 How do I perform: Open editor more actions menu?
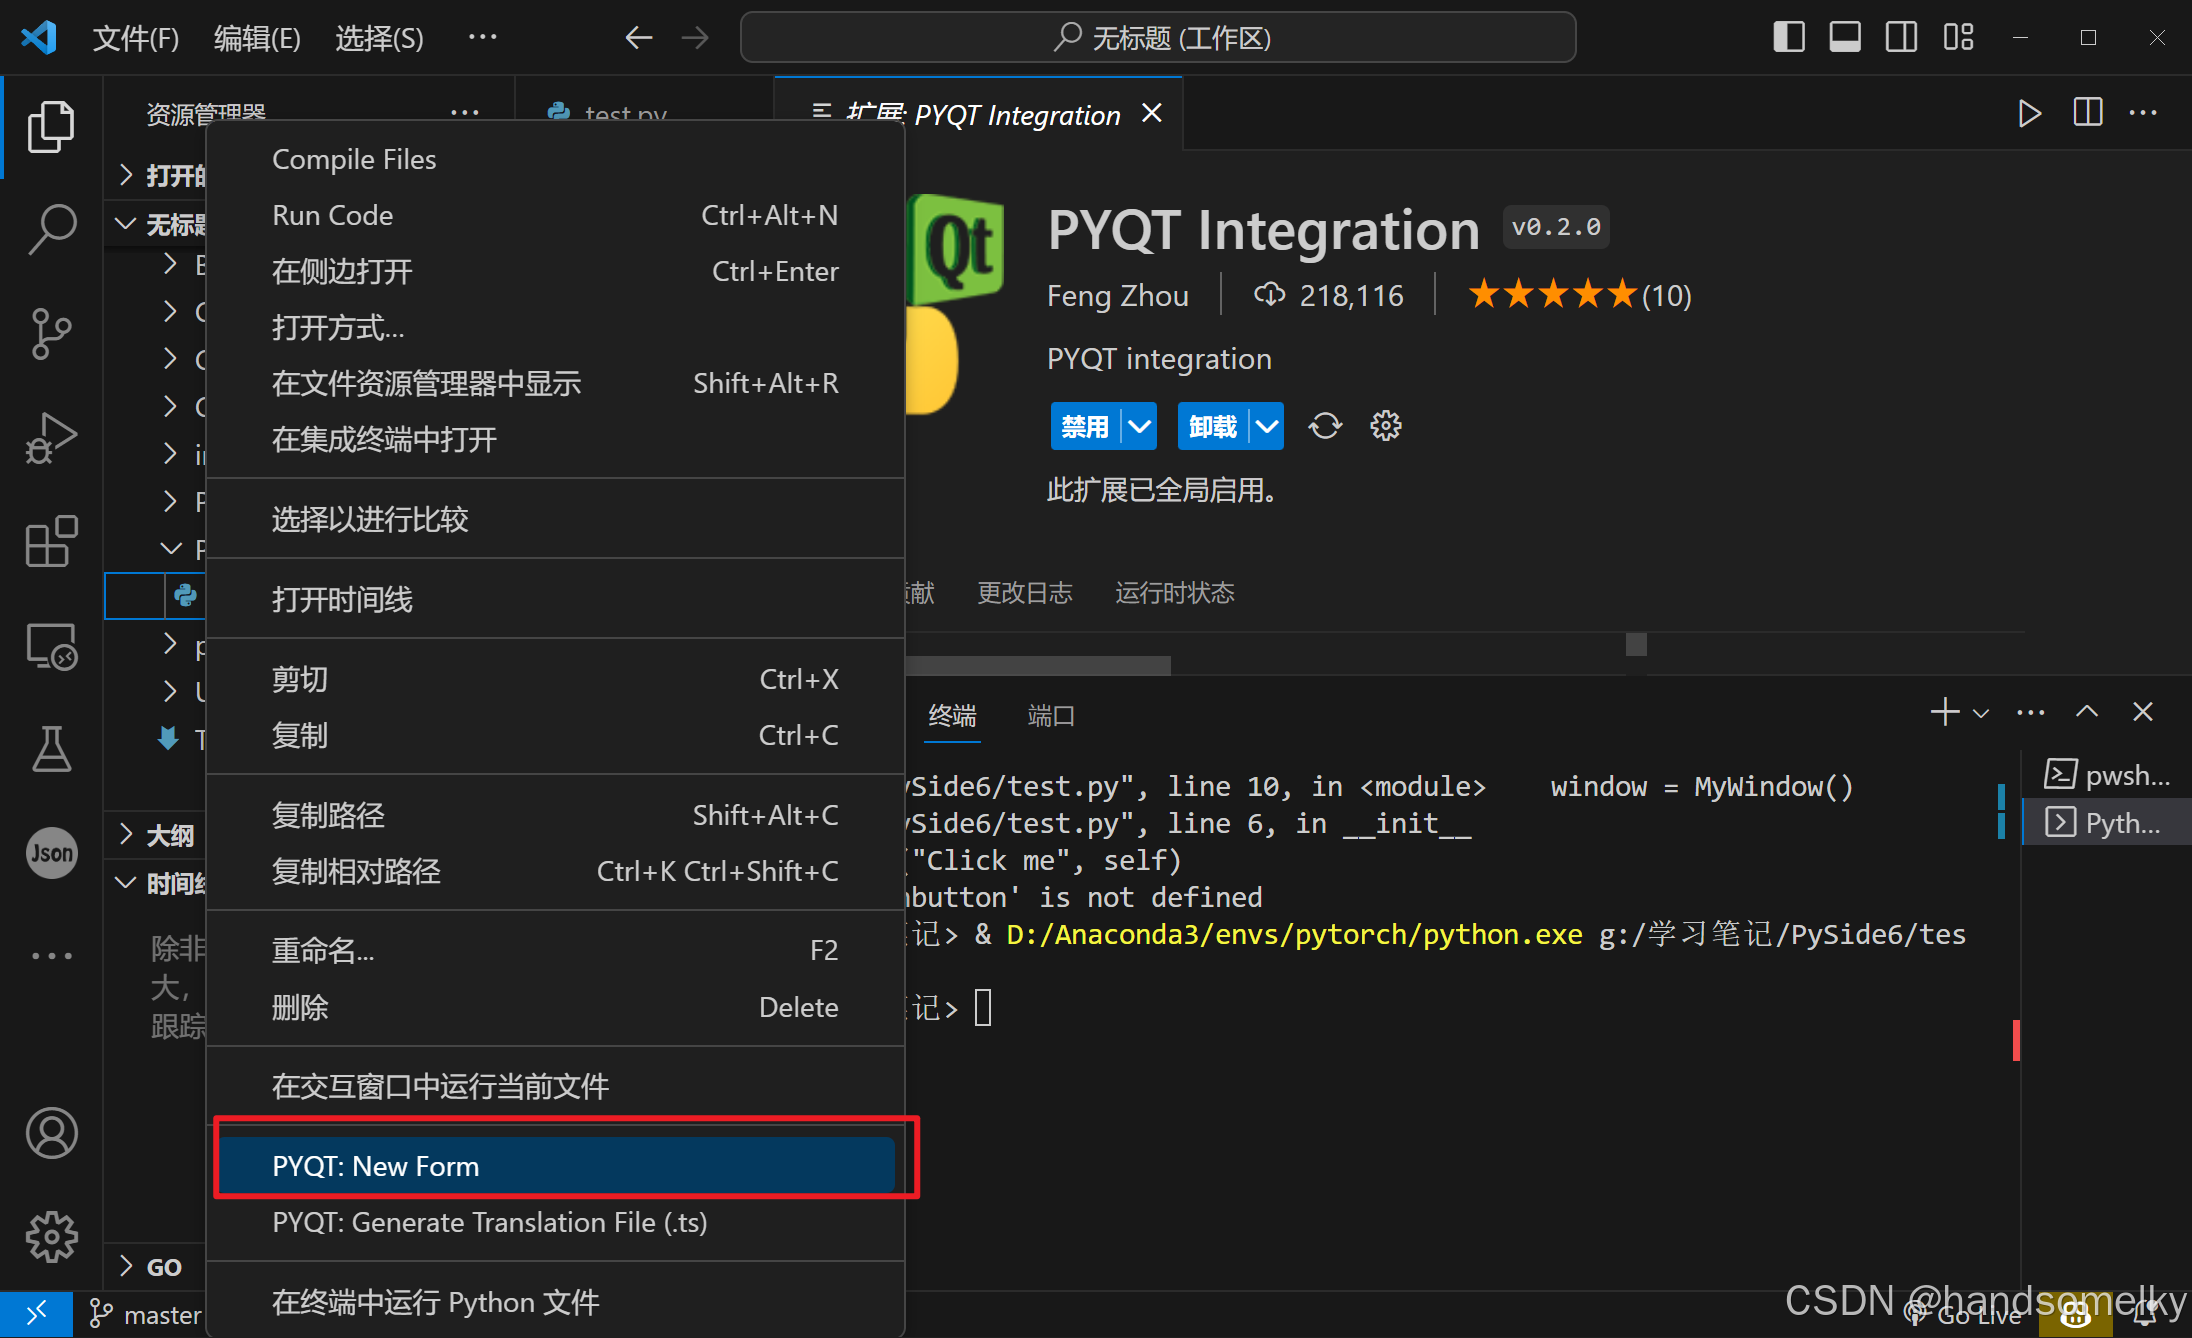[2143, 113]
